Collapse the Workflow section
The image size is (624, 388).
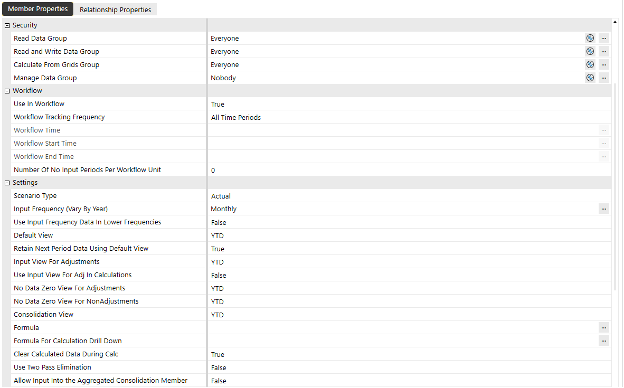[x=7, y=91]
